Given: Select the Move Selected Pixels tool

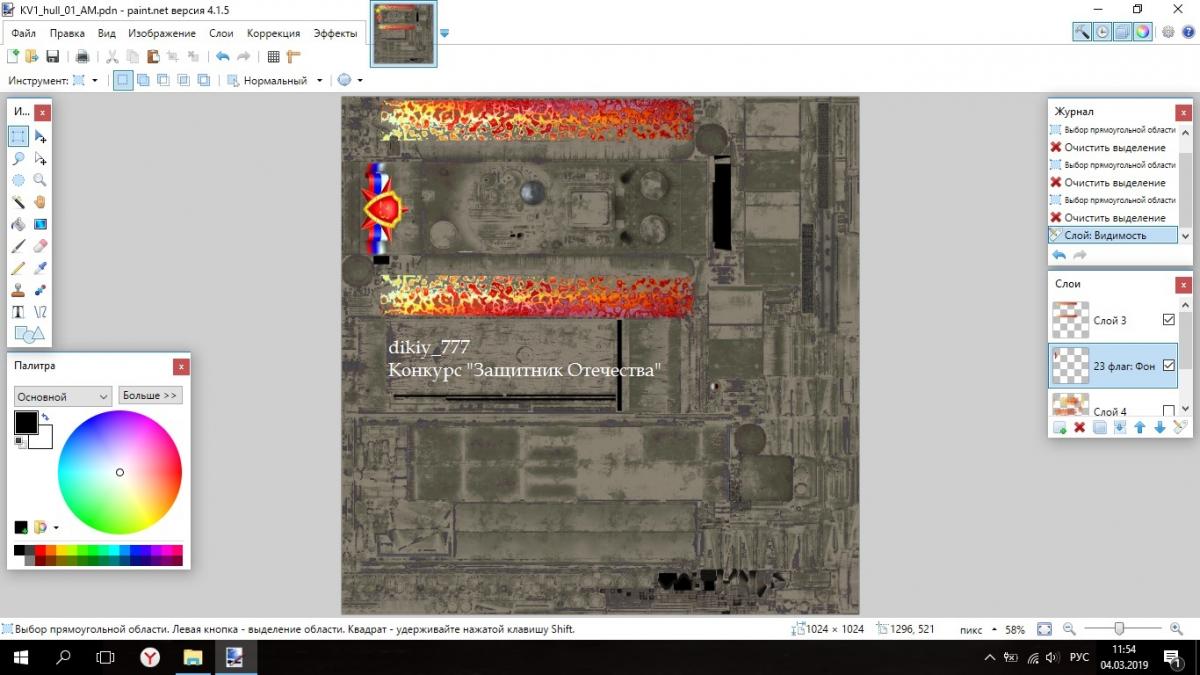Looking at the screenshot, I should coord(40,136).
